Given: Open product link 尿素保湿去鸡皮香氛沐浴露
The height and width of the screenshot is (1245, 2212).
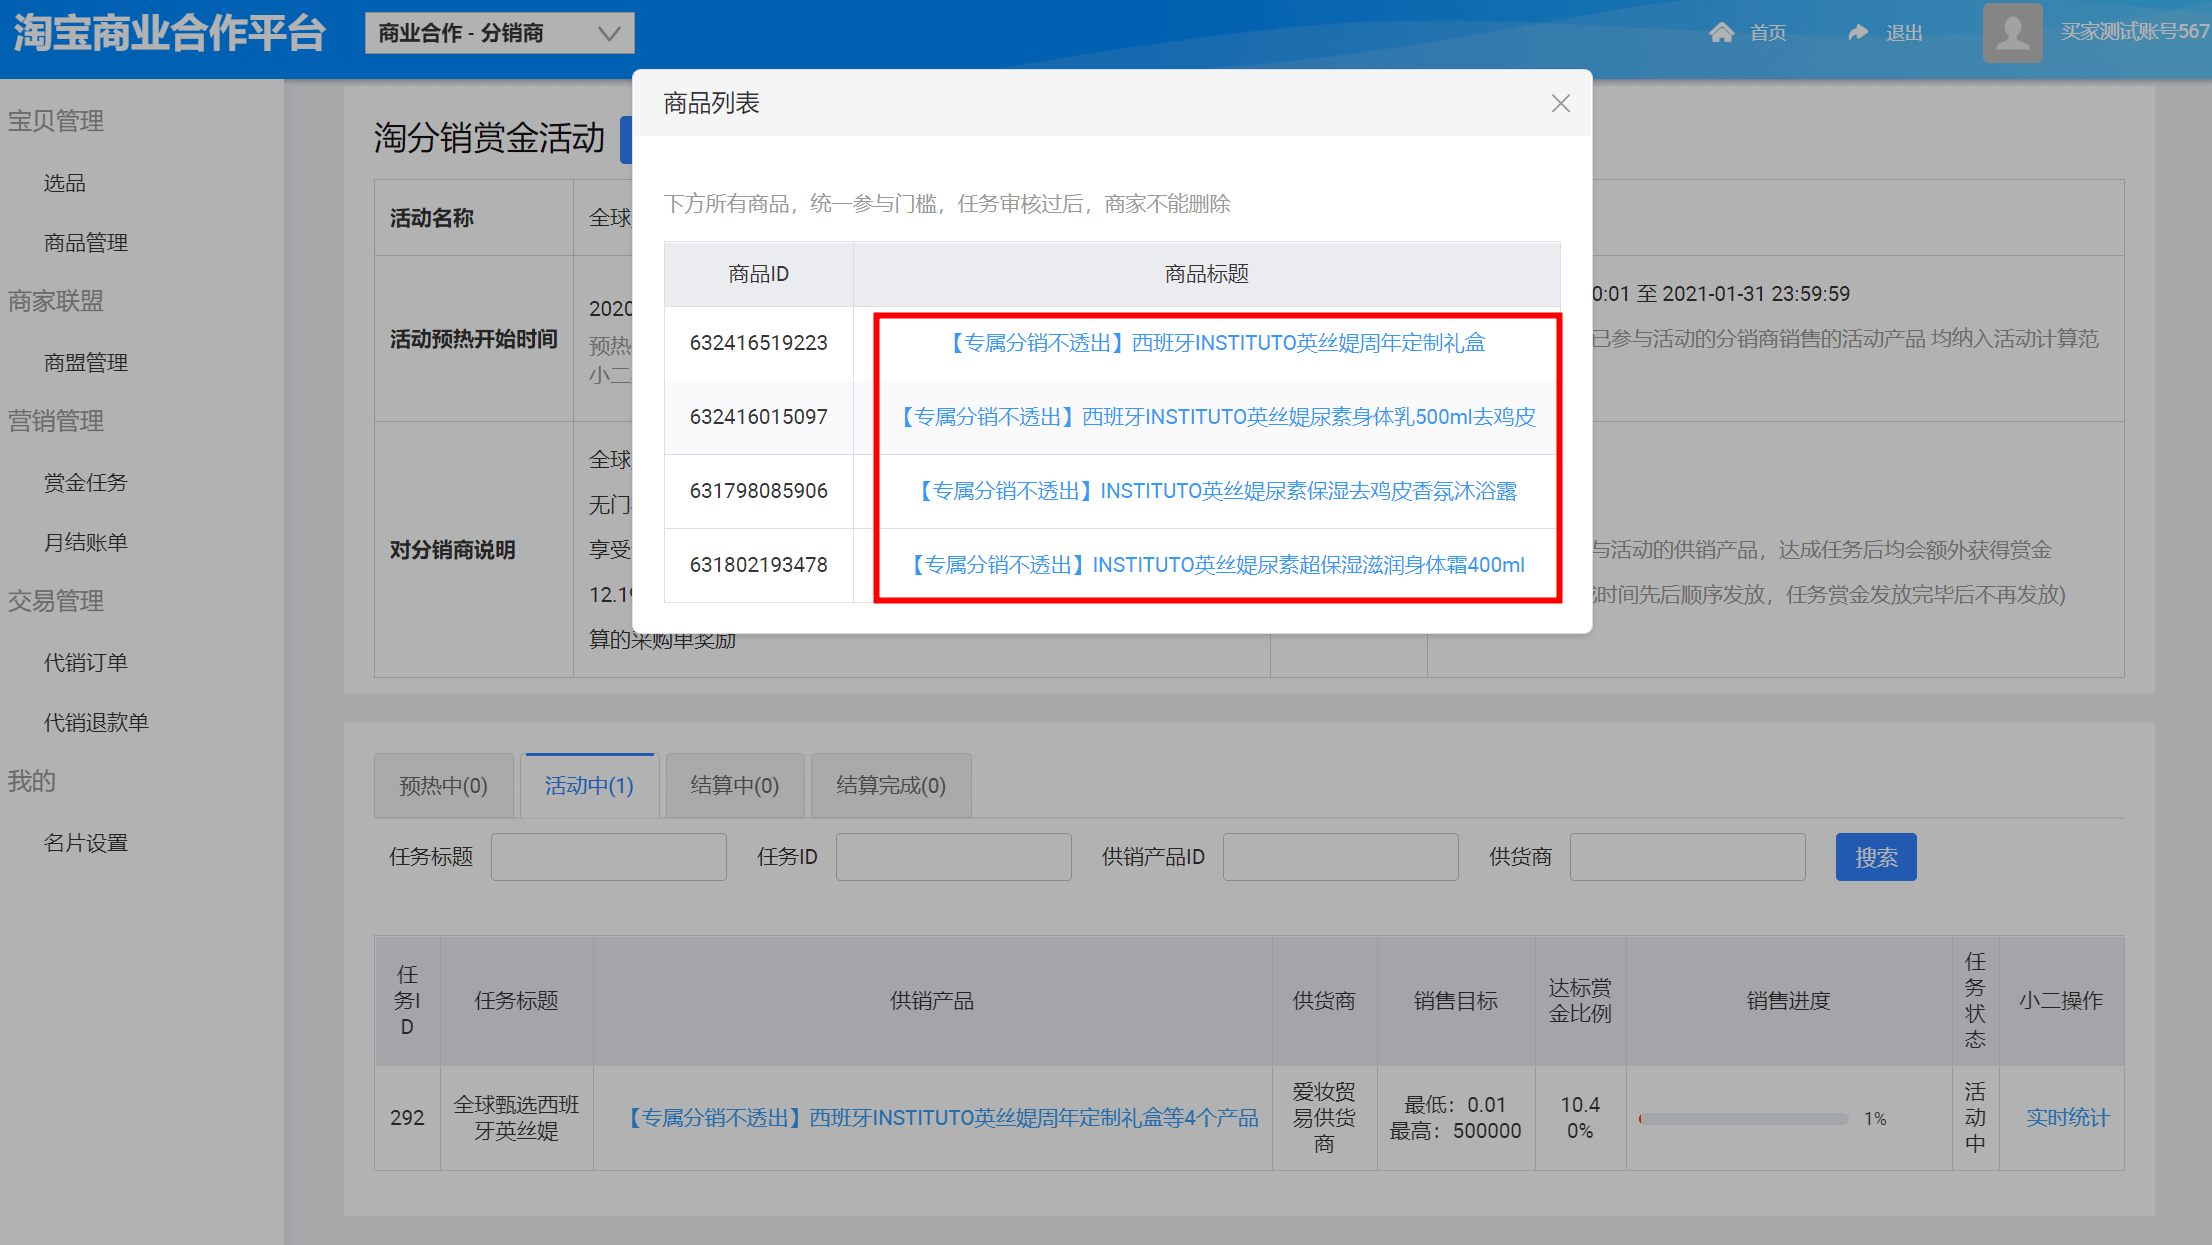Looking at the screenshot, I should [1214, 491].
